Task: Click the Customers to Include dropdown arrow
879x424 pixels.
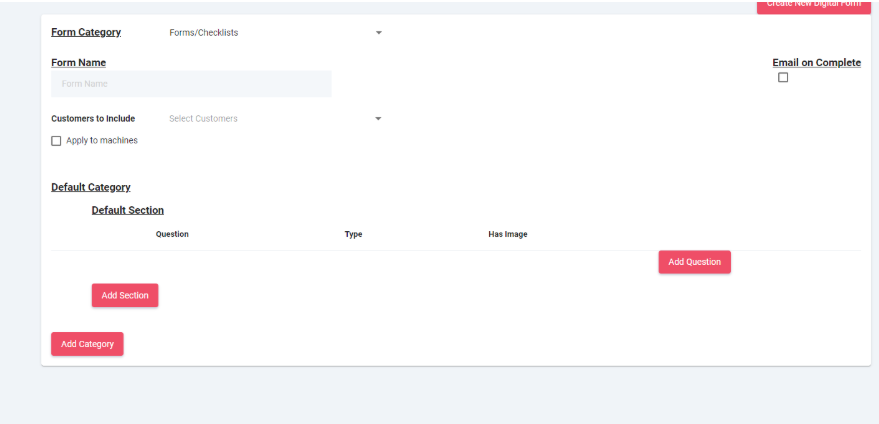Action: tap(378, 119)
